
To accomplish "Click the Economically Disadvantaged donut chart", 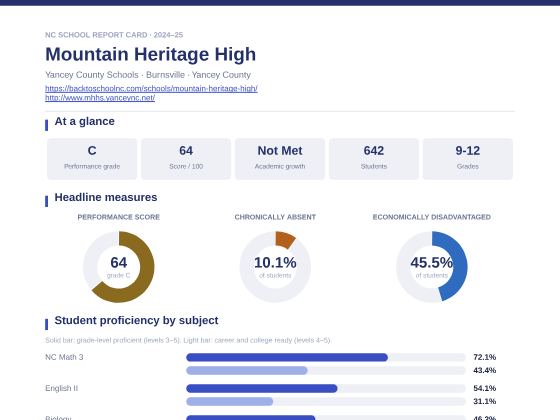I will coord(431,267).
